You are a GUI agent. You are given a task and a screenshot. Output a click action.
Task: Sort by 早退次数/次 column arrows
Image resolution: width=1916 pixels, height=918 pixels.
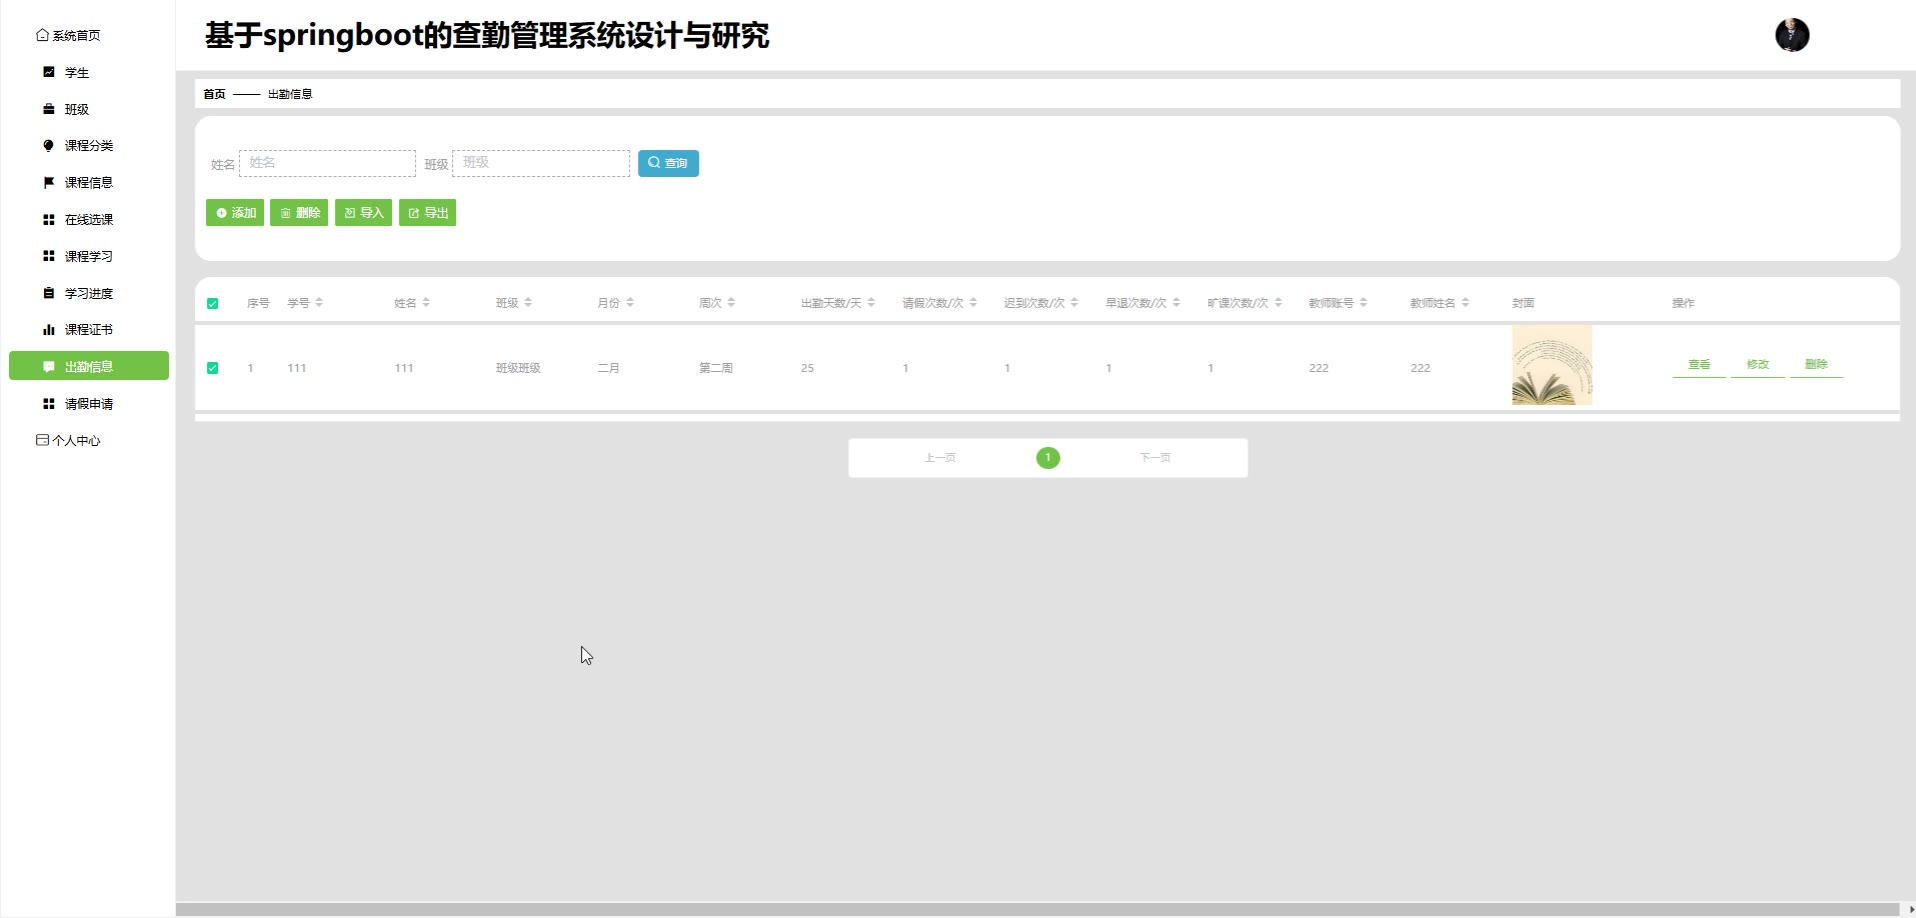pyautogui.click(x=1176, y=303)
